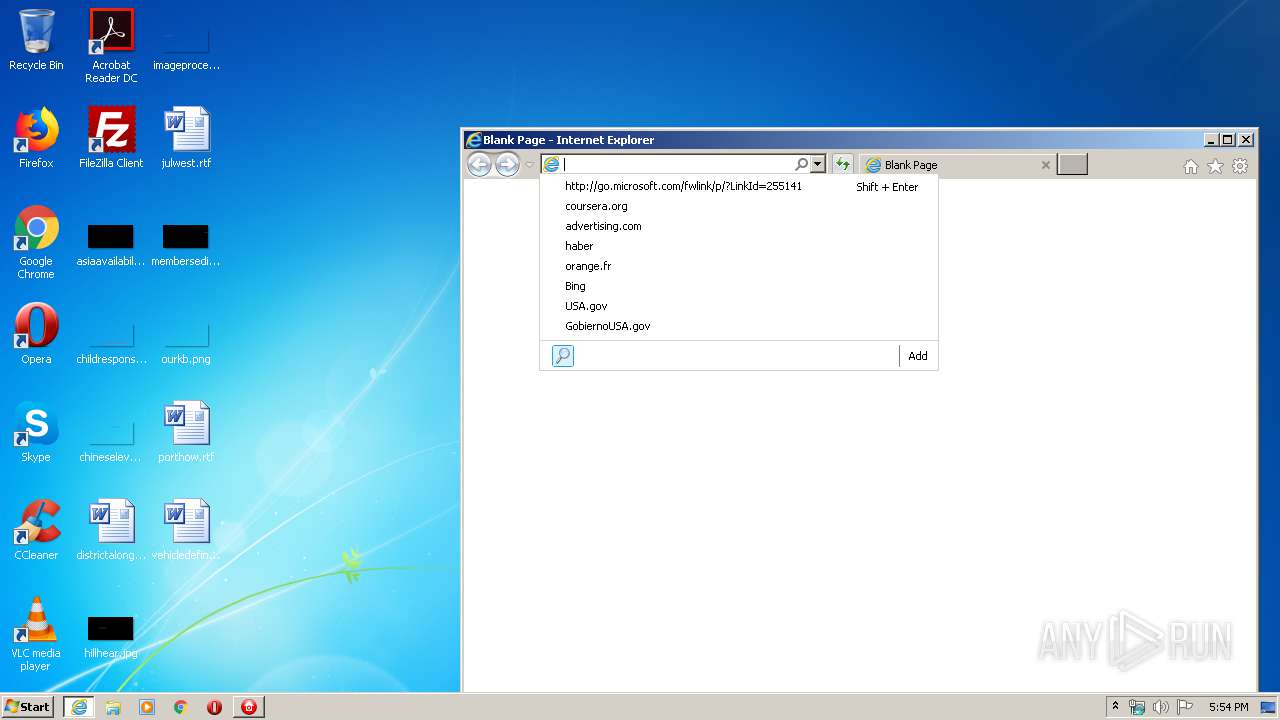Open Favorites star icon
The height and width of the screenshot is (720, 1280).
click(x=1215, y=167)
